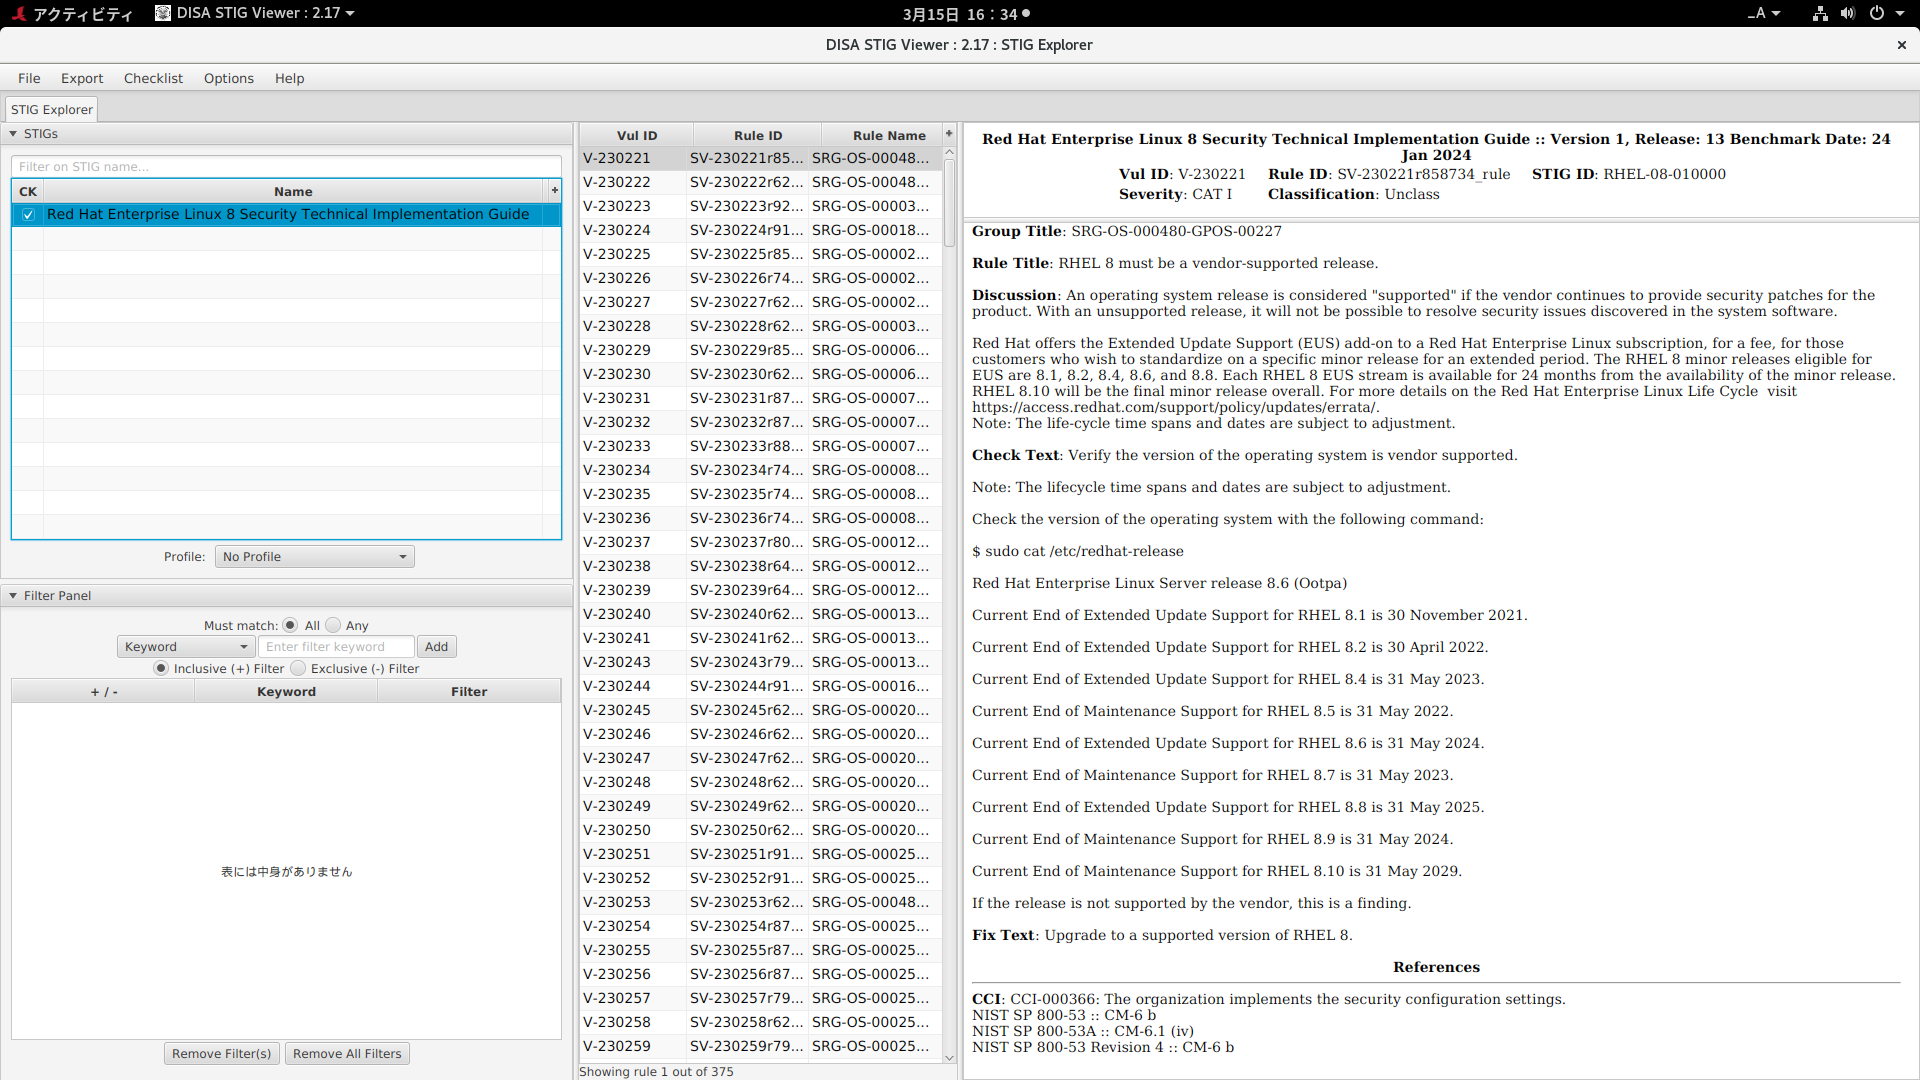This screenshot has width=1920, height=1080.
Task: Click the Add filter button
Action: click(436, 647)
